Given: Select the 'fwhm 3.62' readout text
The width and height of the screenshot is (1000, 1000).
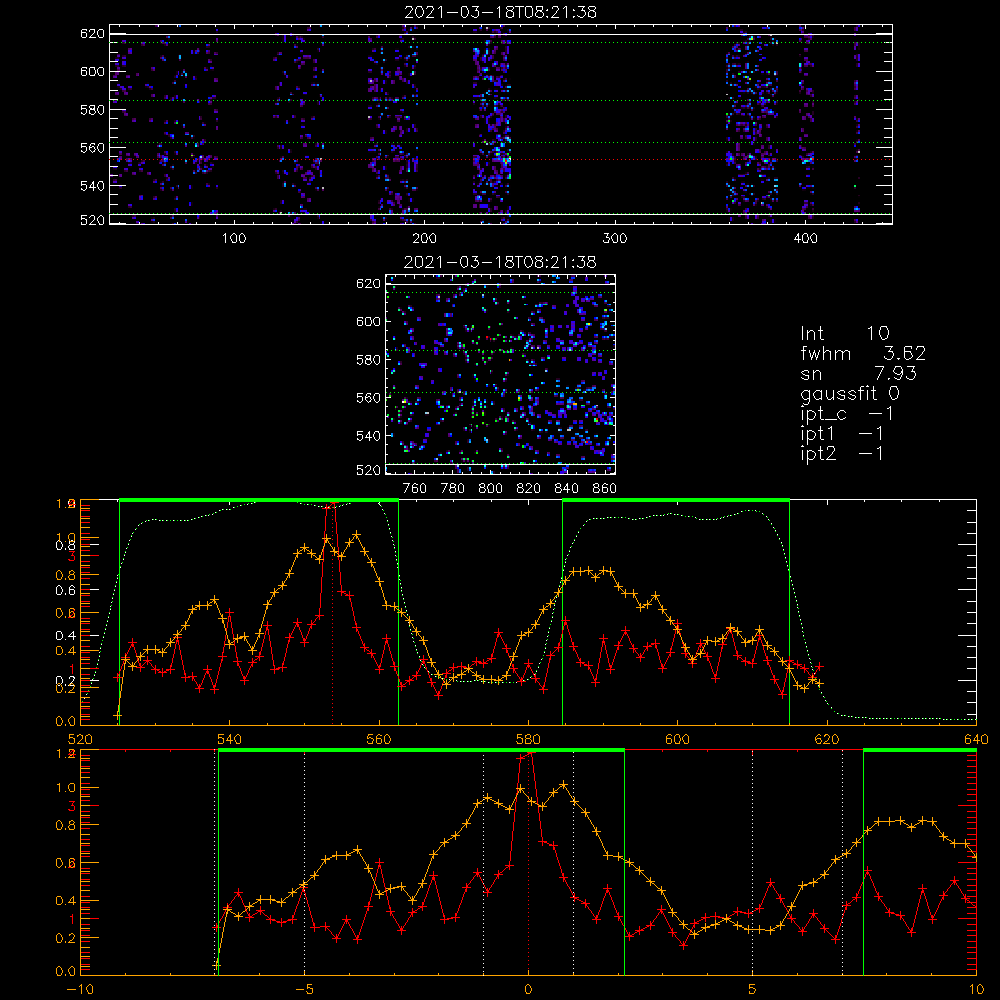Looking at the screenshot, I should coord(863,353).
